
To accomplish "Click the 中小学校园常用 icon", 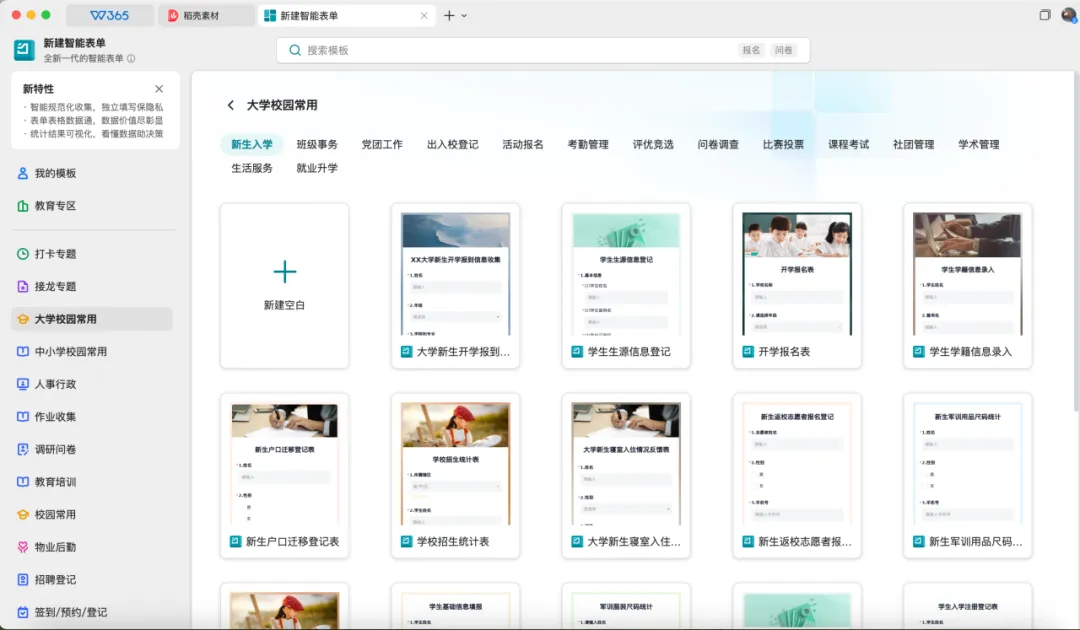I will 23,352.
